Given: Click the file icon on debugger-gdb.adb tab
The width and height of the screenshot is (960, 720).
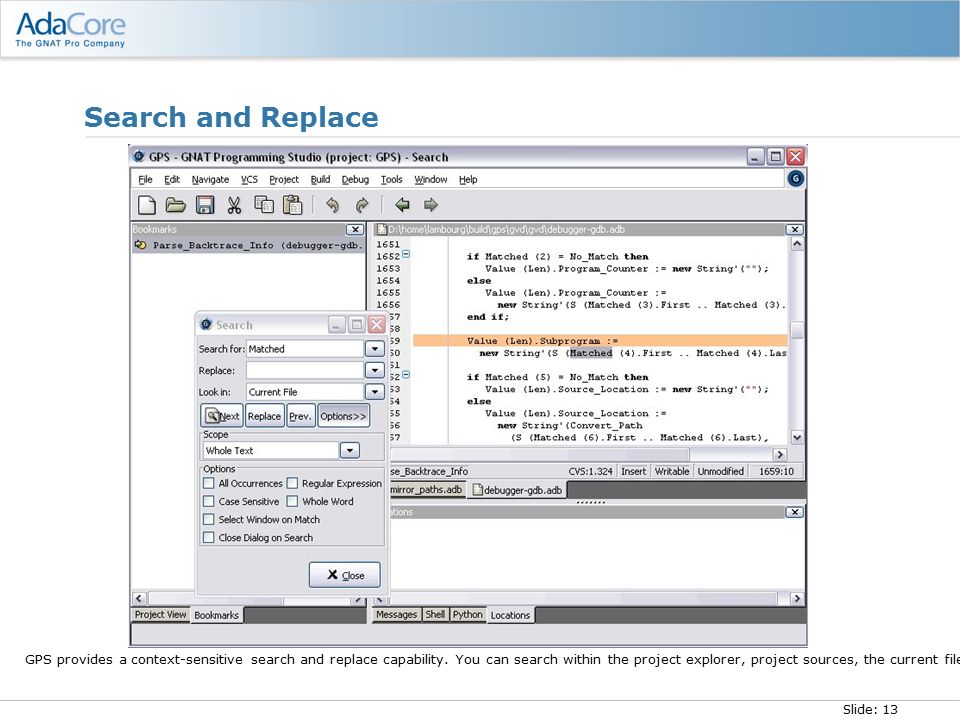Looking at the screenshot, I should (x=477, y=490).
